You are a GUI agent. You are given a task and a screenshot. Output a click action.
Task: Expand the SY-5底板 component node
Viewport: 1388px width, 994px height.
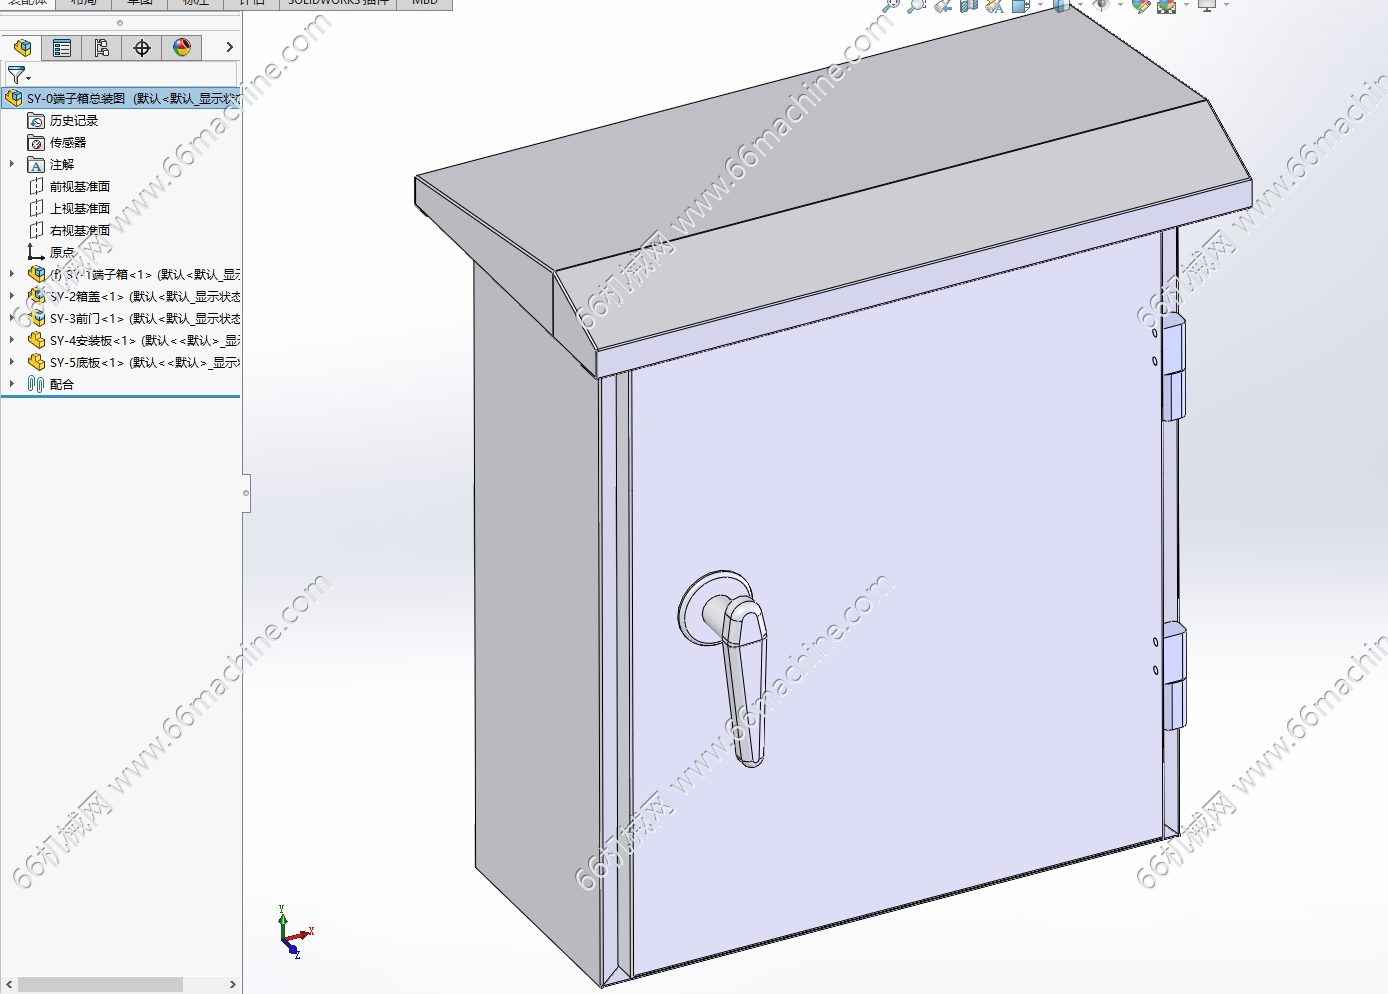[x=12, y=362]
